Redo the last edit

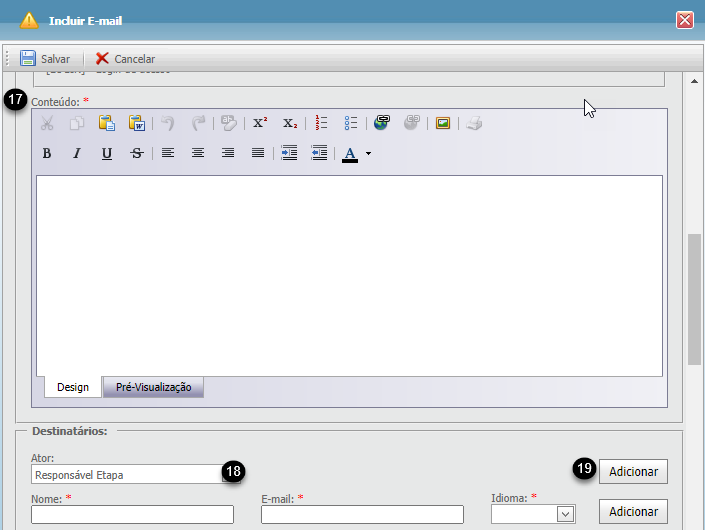pyautogui.click(x=198, y=123)
